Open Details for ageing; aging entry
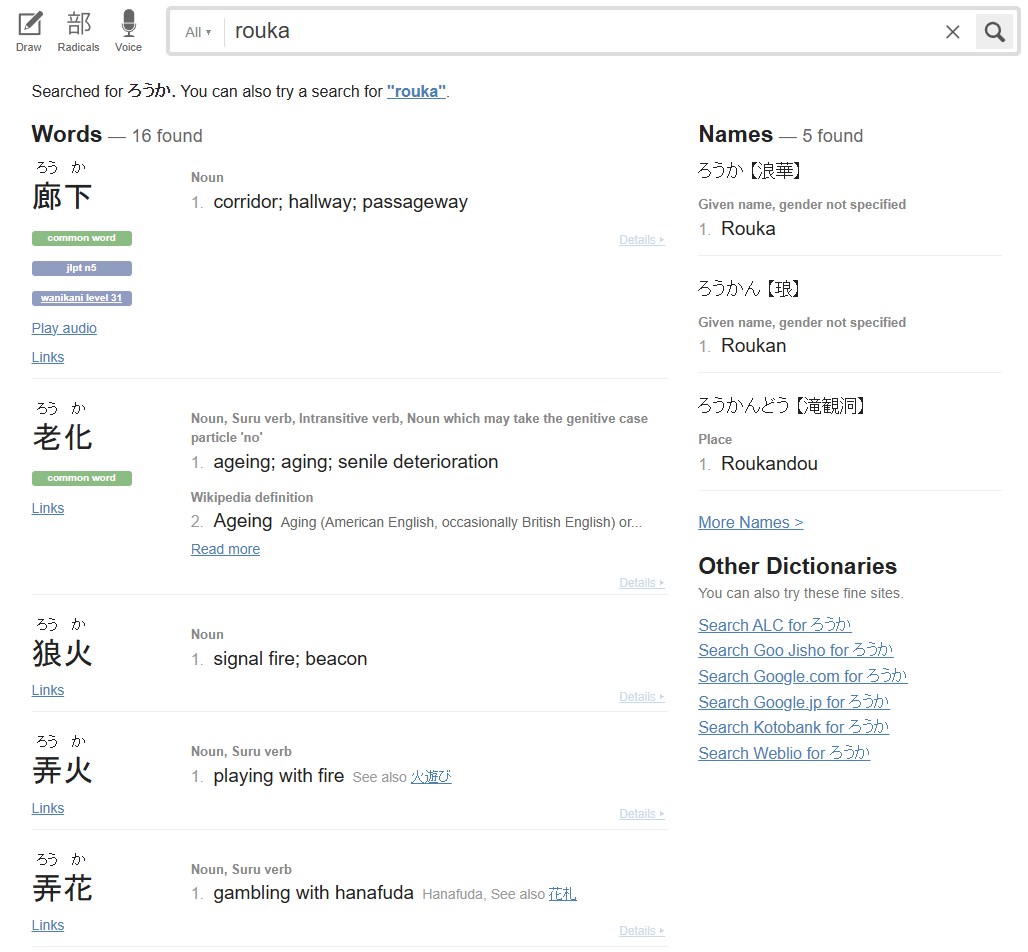The width and height of the screenshot is (1028, 952). pos(641,583)
